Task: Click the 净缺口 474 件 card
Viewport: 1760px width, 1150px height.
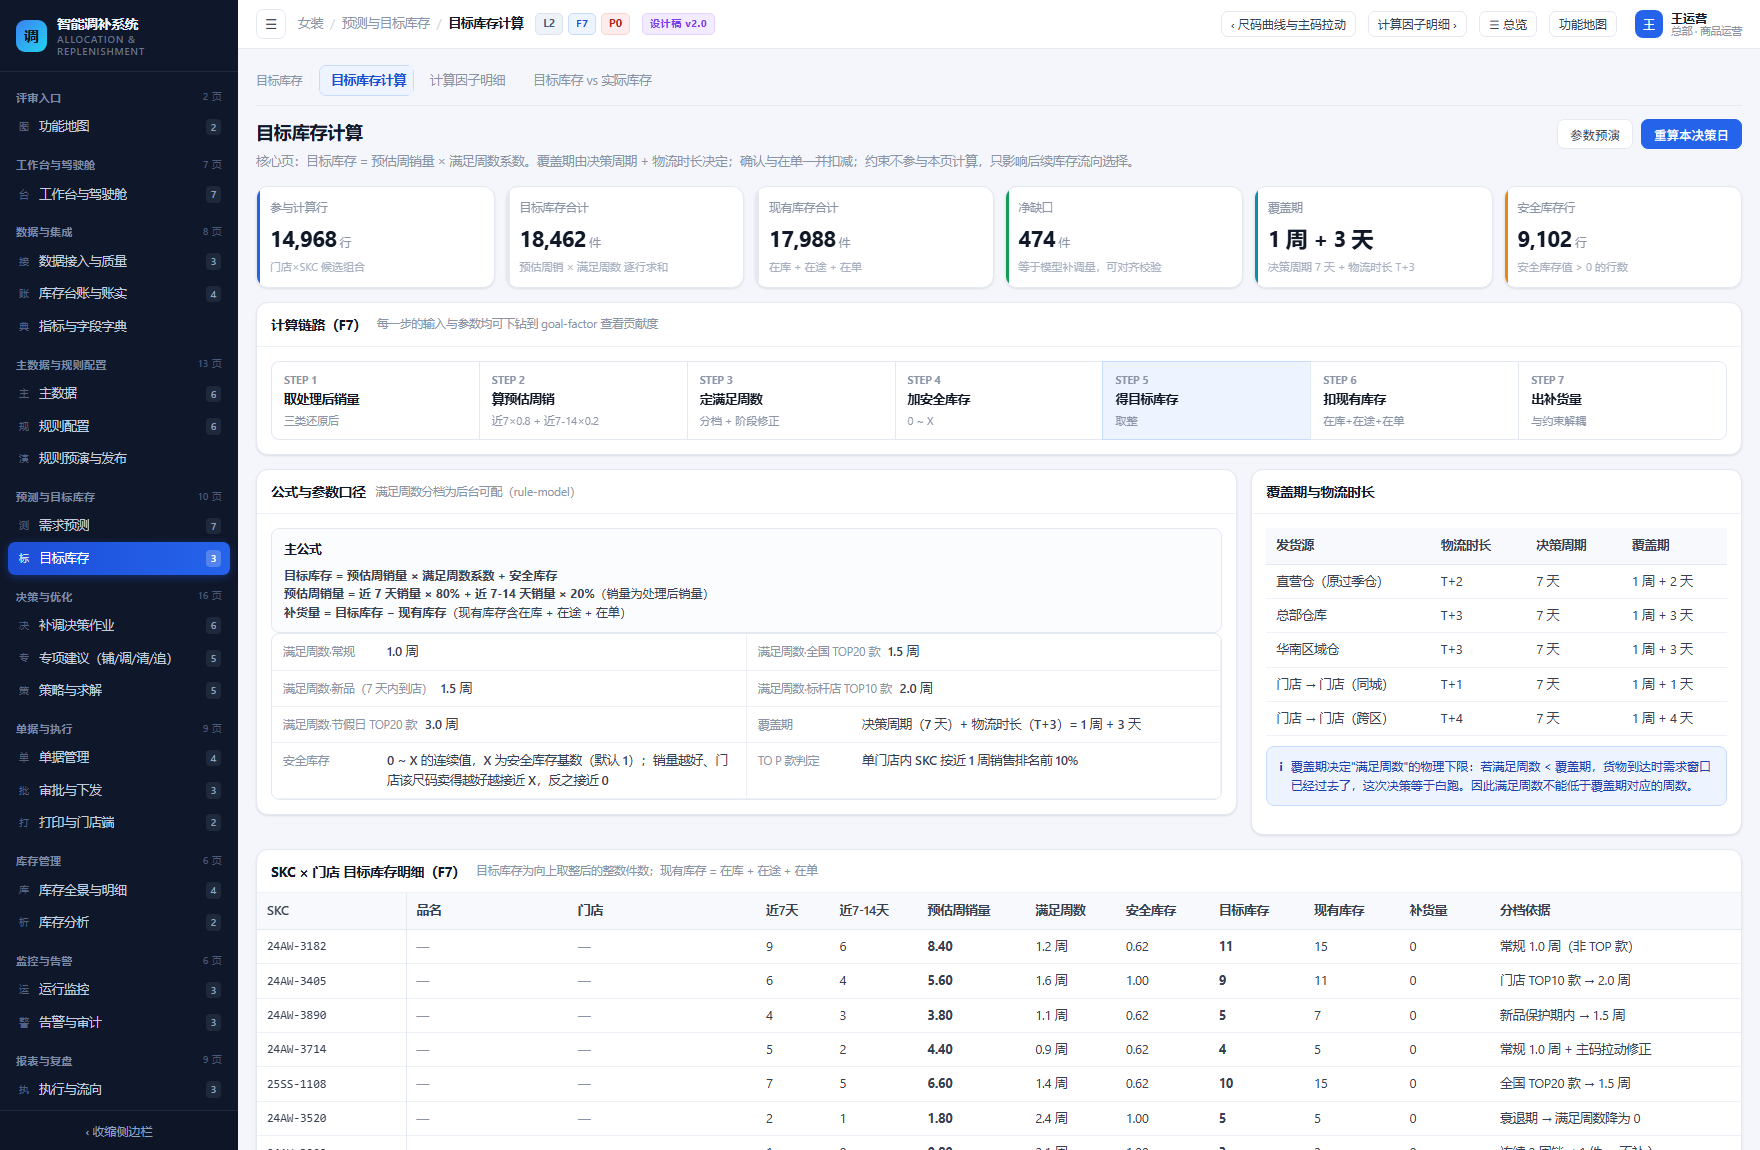Action: point(1123,237)
